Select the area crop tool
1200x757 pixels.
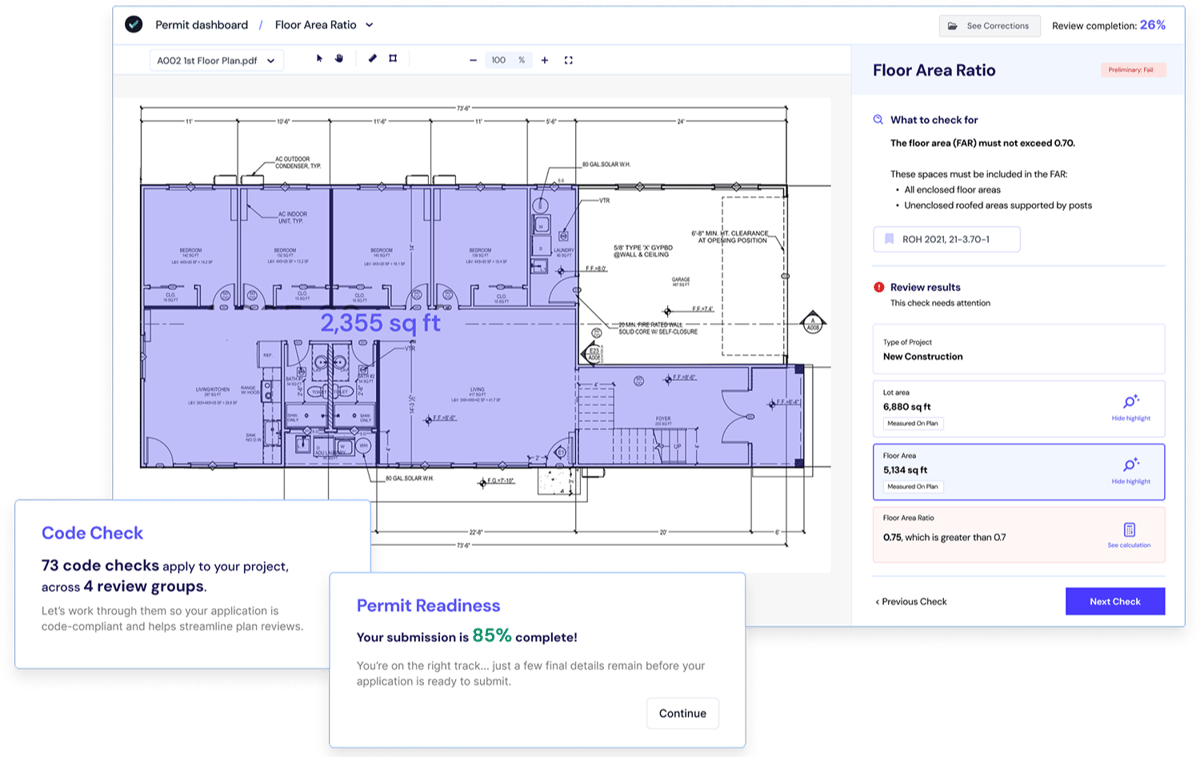click(x=393, y=59)
